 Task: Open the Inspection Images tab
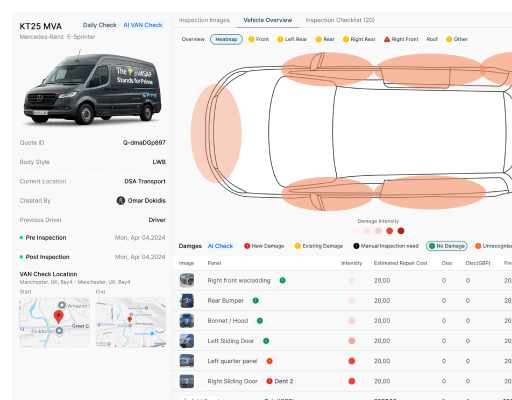pos(204,20)
